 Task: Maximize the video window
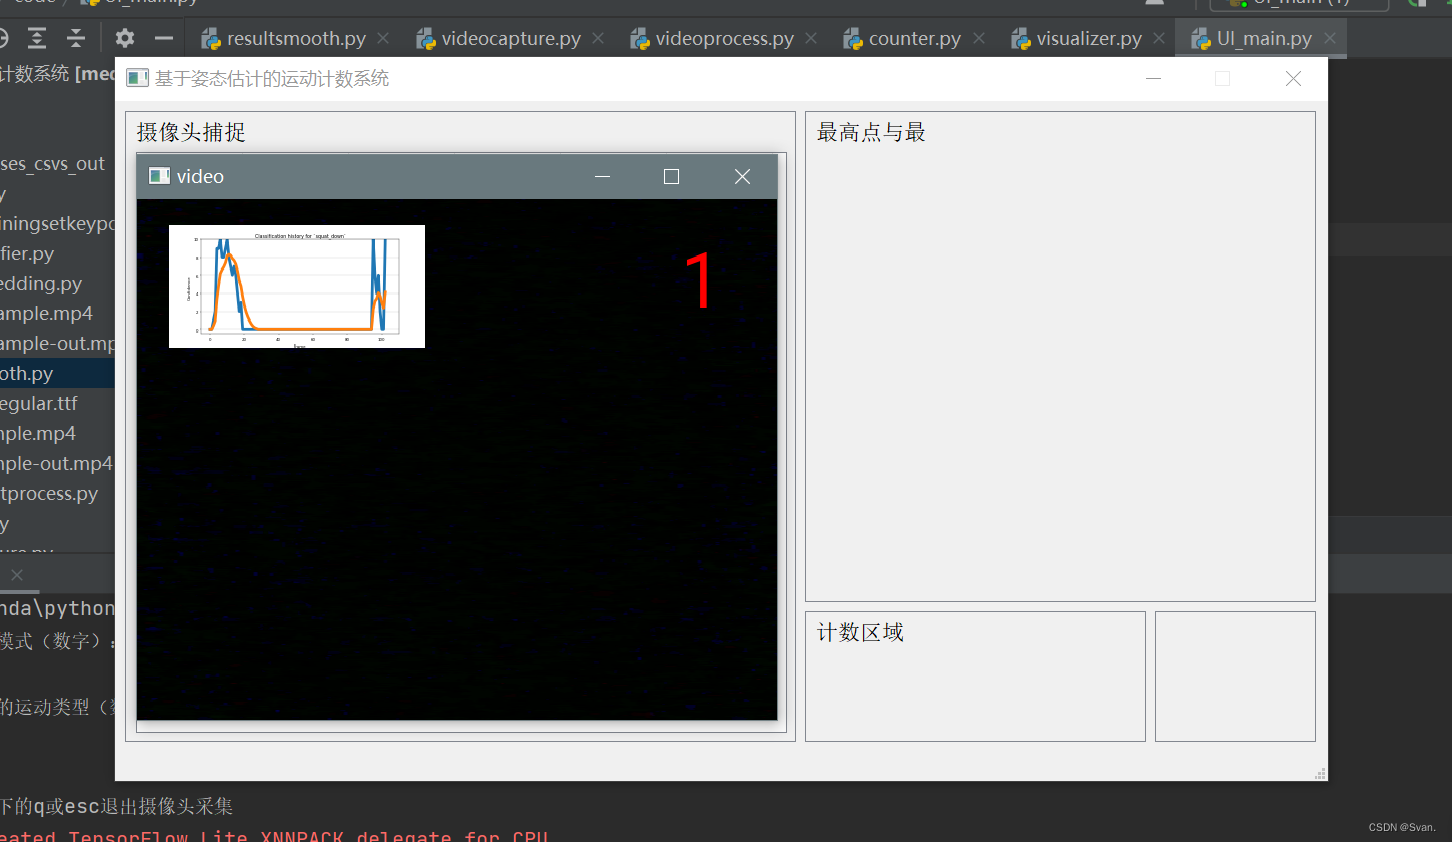[x=671, y=177]
